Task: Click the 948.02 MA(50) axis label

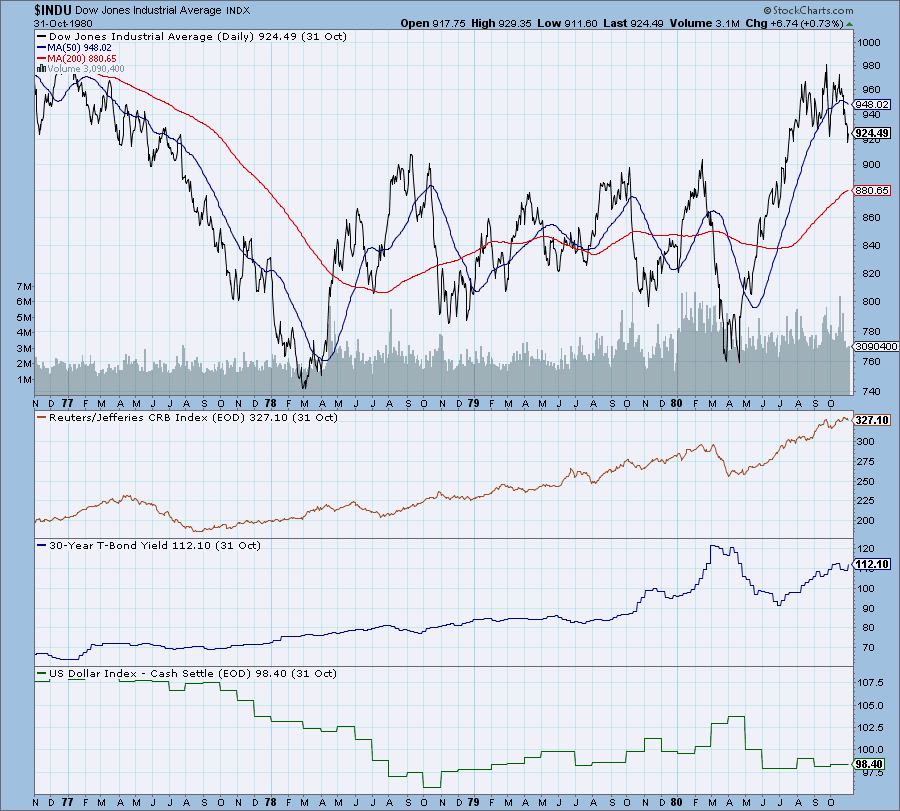Action: coord(872,103)
